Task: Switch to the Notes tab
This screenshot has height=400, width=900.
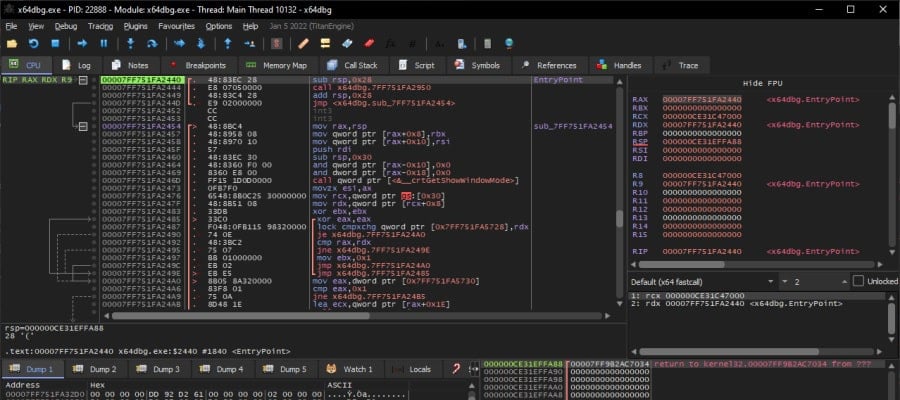Action: (x=131, y=65)
